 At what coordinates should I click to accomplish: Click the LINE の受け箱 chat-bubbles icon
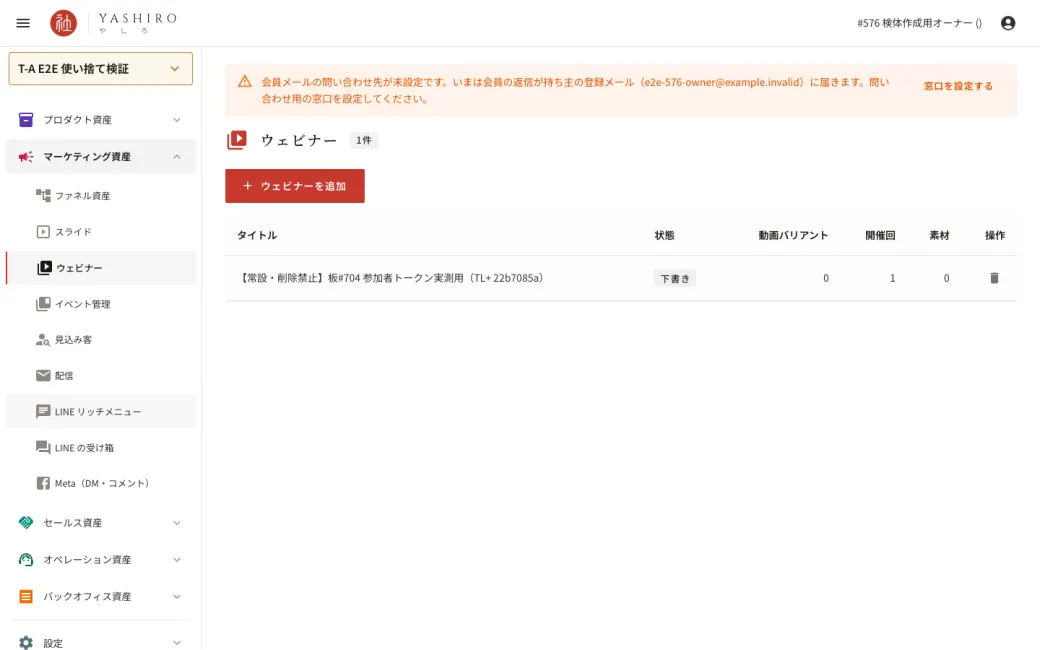click(x=43, y=448)
